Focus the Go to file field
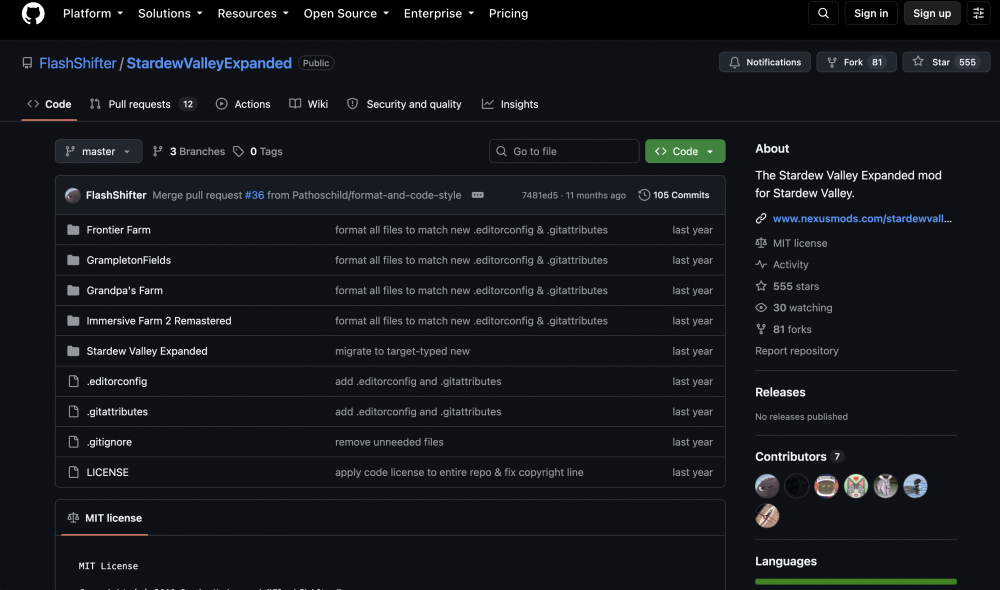The width and height of the screenshot is (1000, 590). (x=564, y=151)
